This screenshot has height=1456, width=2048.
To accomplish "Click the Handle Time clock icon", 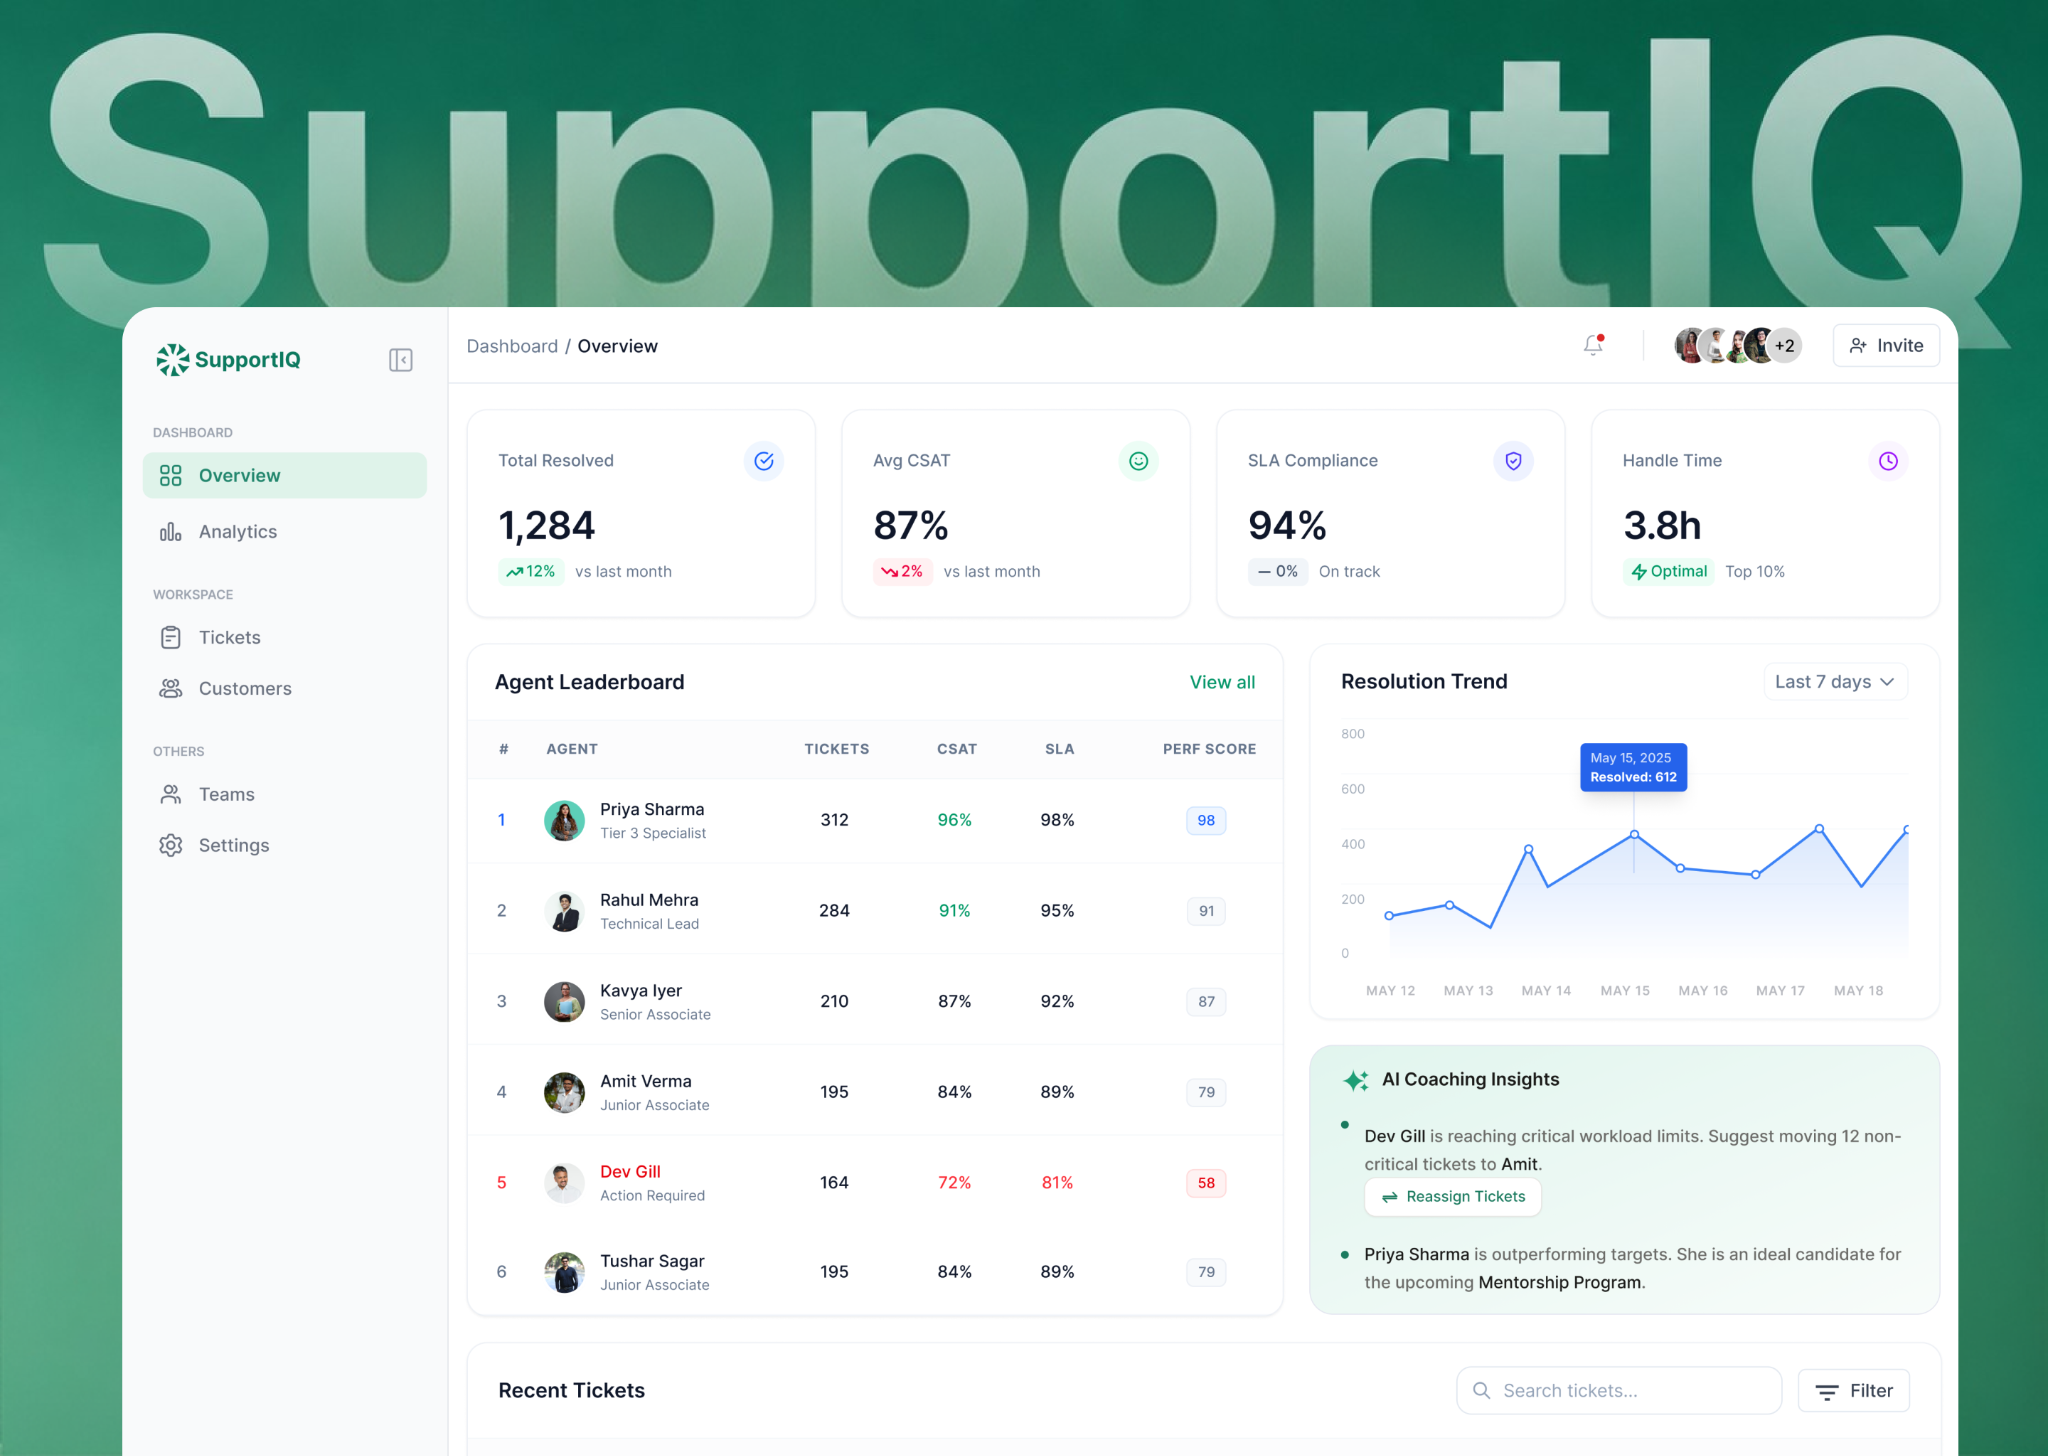I will [x=1888, y=461].
